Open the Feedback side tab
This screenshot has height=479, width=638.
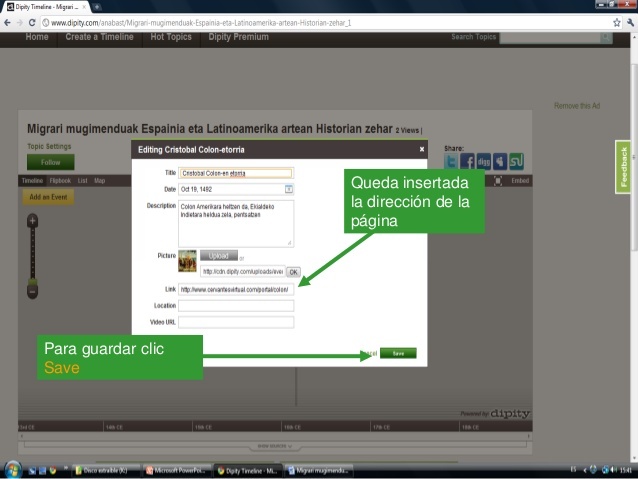click(623, 167)
